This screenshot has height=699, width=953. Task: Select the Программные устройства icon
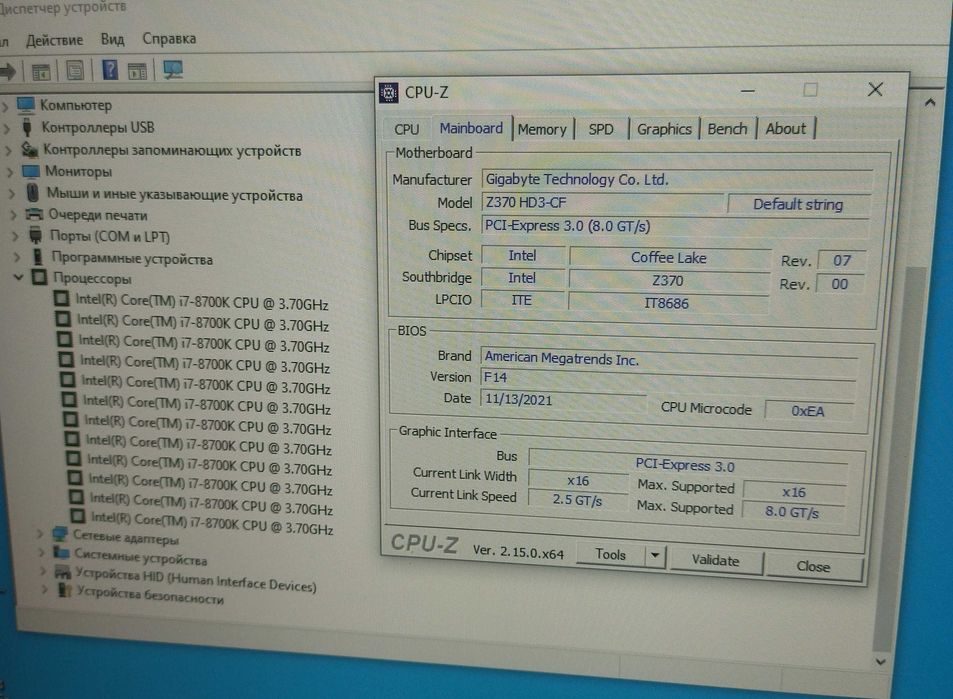pyautogui.click(x=38, y=257)
